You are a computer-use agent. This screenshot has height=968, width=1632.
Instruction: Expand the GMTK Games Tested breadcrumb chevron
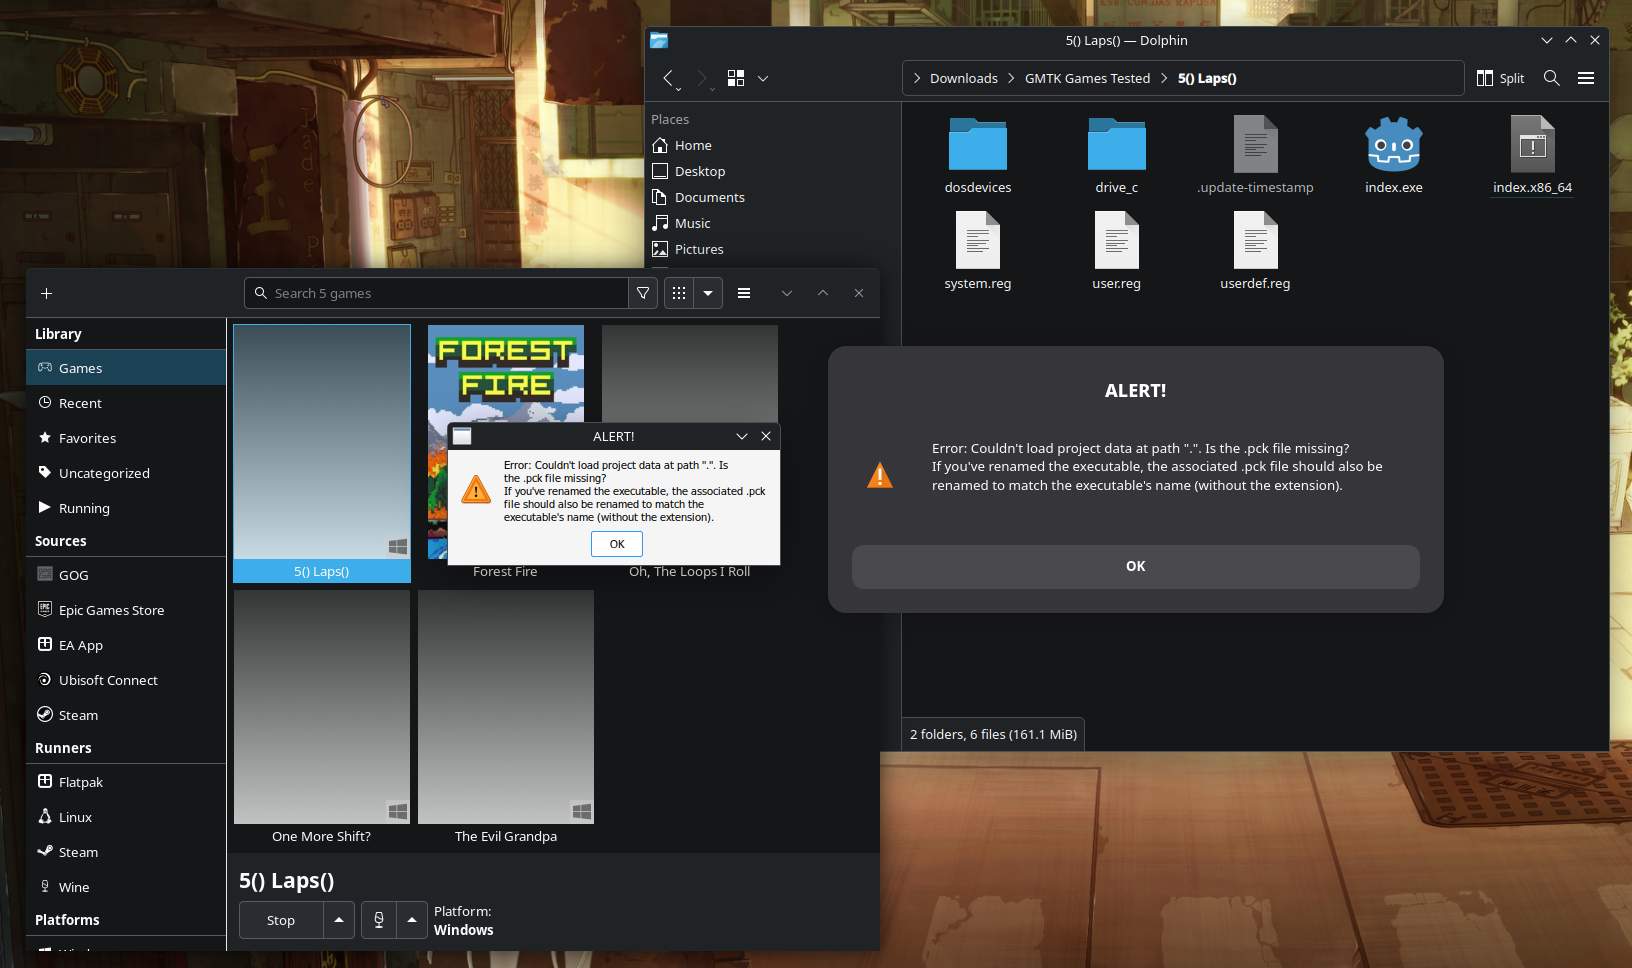click(x=1164, y=78)
